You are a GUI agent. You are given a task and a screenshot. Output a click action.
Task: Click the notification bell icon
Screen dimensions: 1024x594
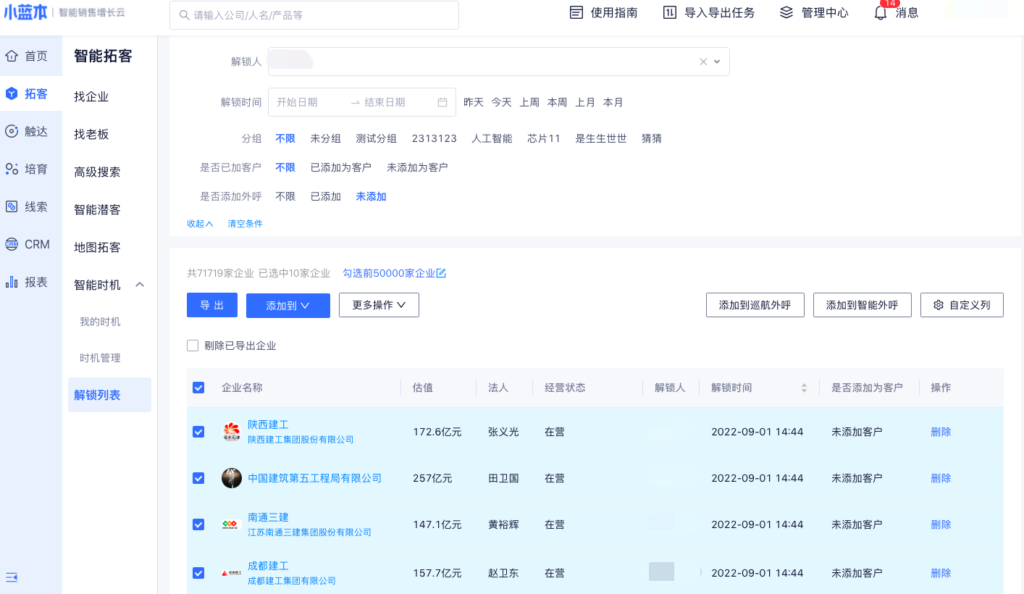click(880, 13)
